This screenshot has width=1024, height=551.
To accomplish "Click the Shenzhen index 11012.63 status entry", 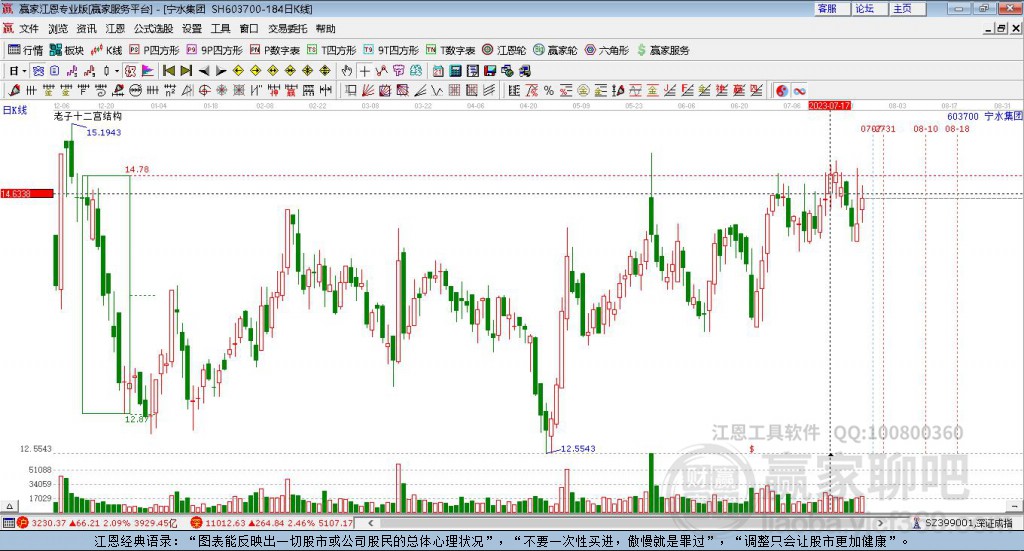I will click(x=272, y=523).
